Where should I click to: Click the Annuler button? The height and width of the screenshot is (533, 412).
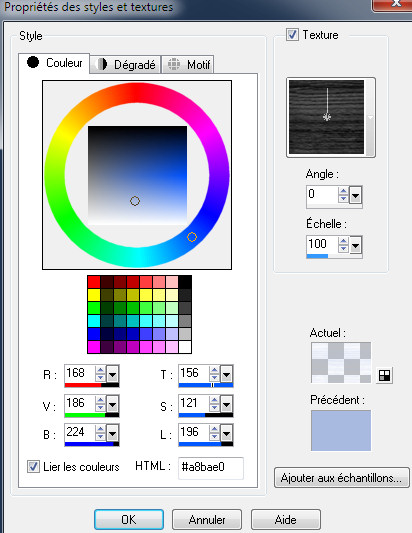click(x=207, y=519)
